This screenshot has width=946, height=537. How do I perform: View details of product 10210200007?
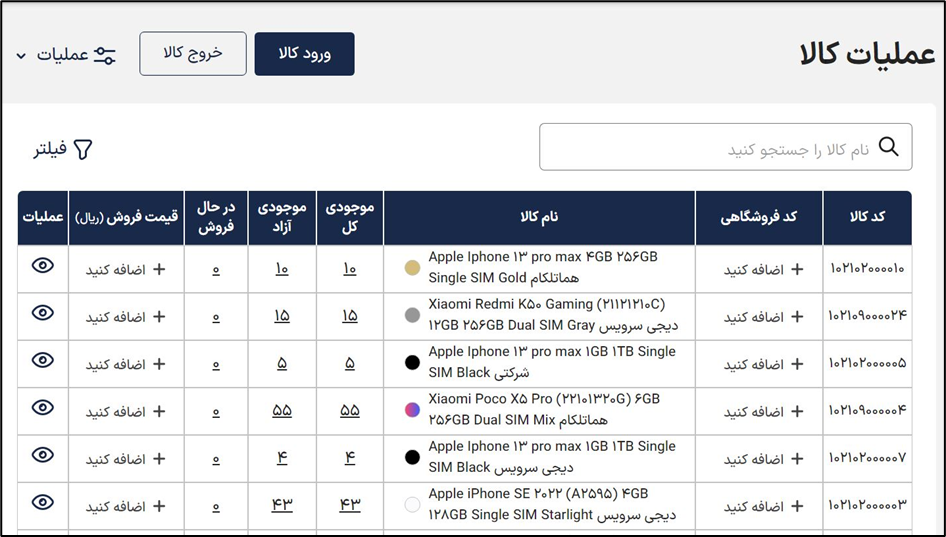click(x=43, y=455)
